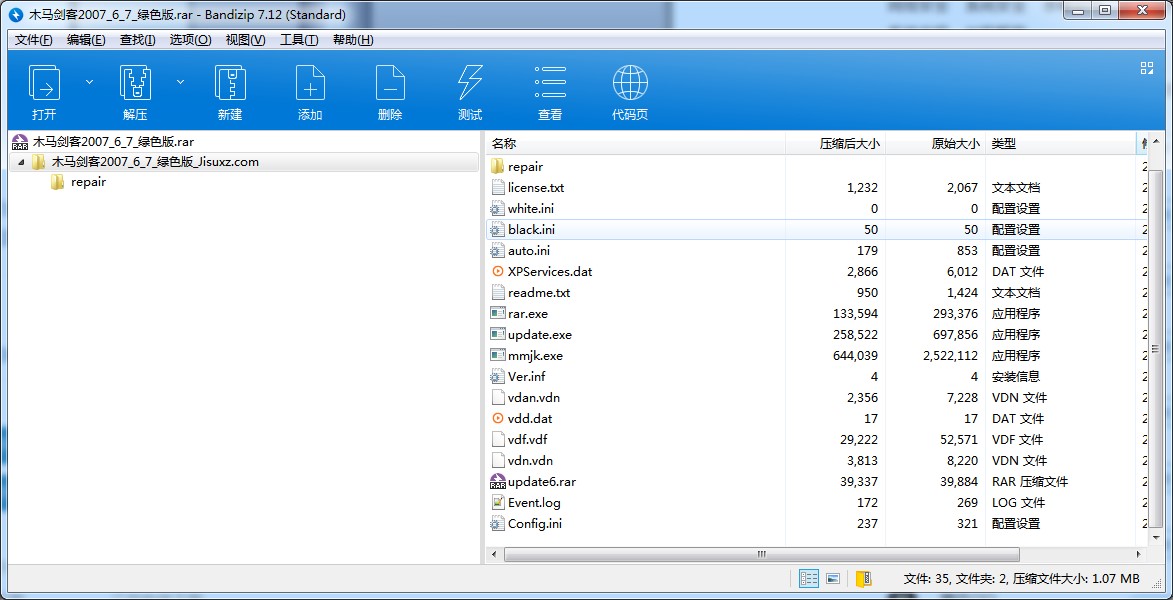1173x600 pixels.
Task: Open the 代码页 (Code page) globe icon
Action: point(630,83)
